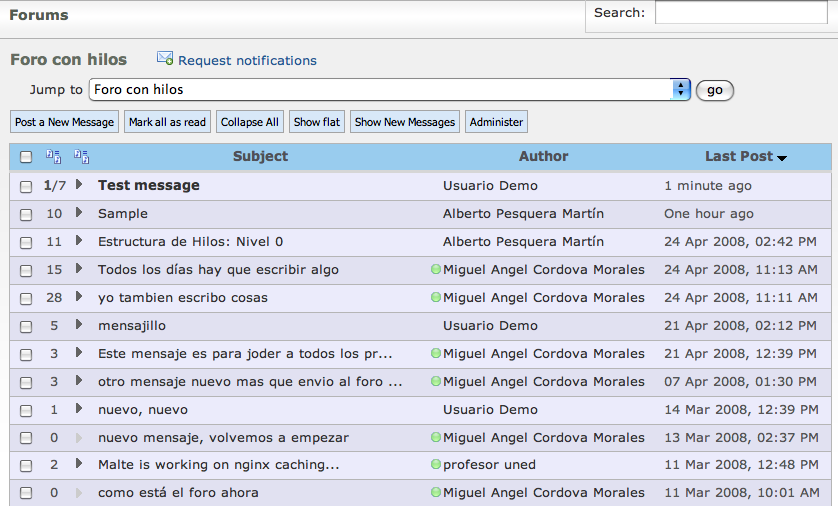Expand the Test message thread triangle

pyautogui.click(x=79, y=185)
